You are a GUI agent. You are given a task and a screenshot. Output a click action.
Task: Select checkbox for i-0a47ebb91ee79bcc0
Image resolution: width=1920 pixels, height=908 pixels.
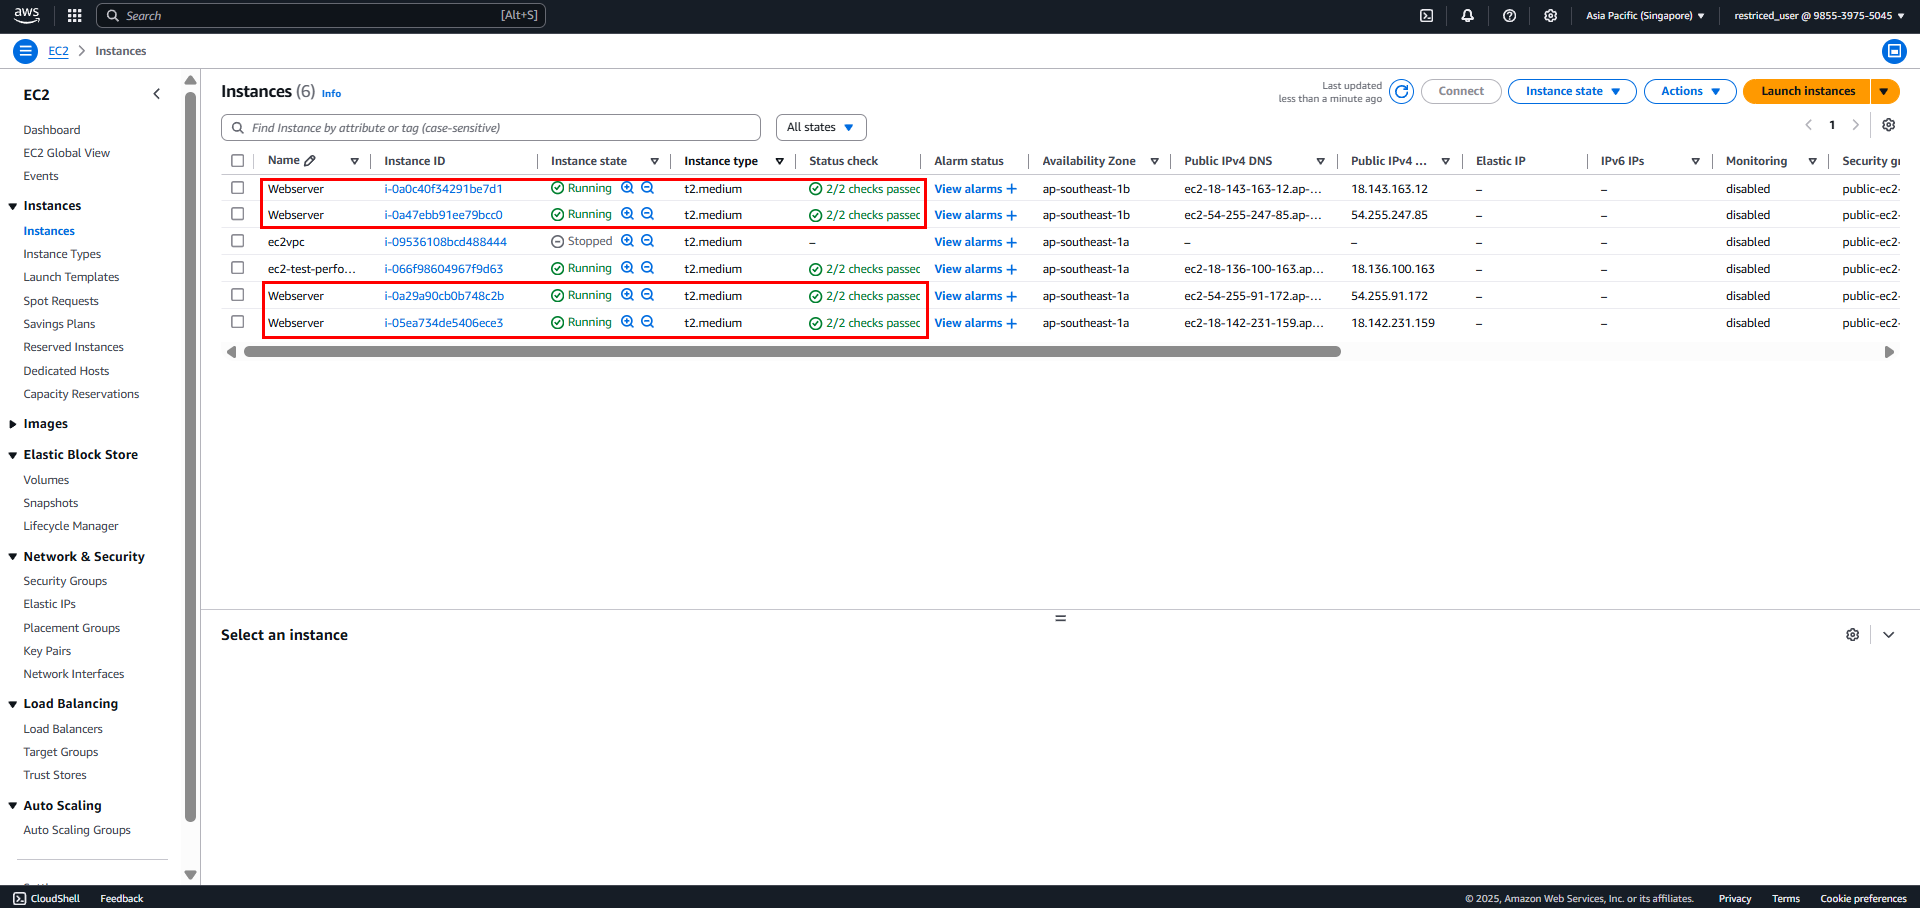click(x=237, y=214)
